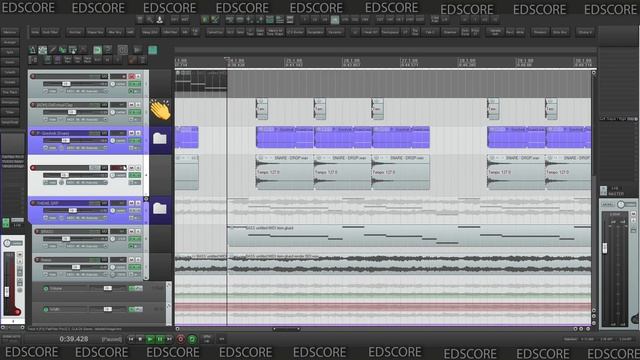
Task: Click the 25.1.00 mark on the timeline ruler
Action: (x=294, y=62)
